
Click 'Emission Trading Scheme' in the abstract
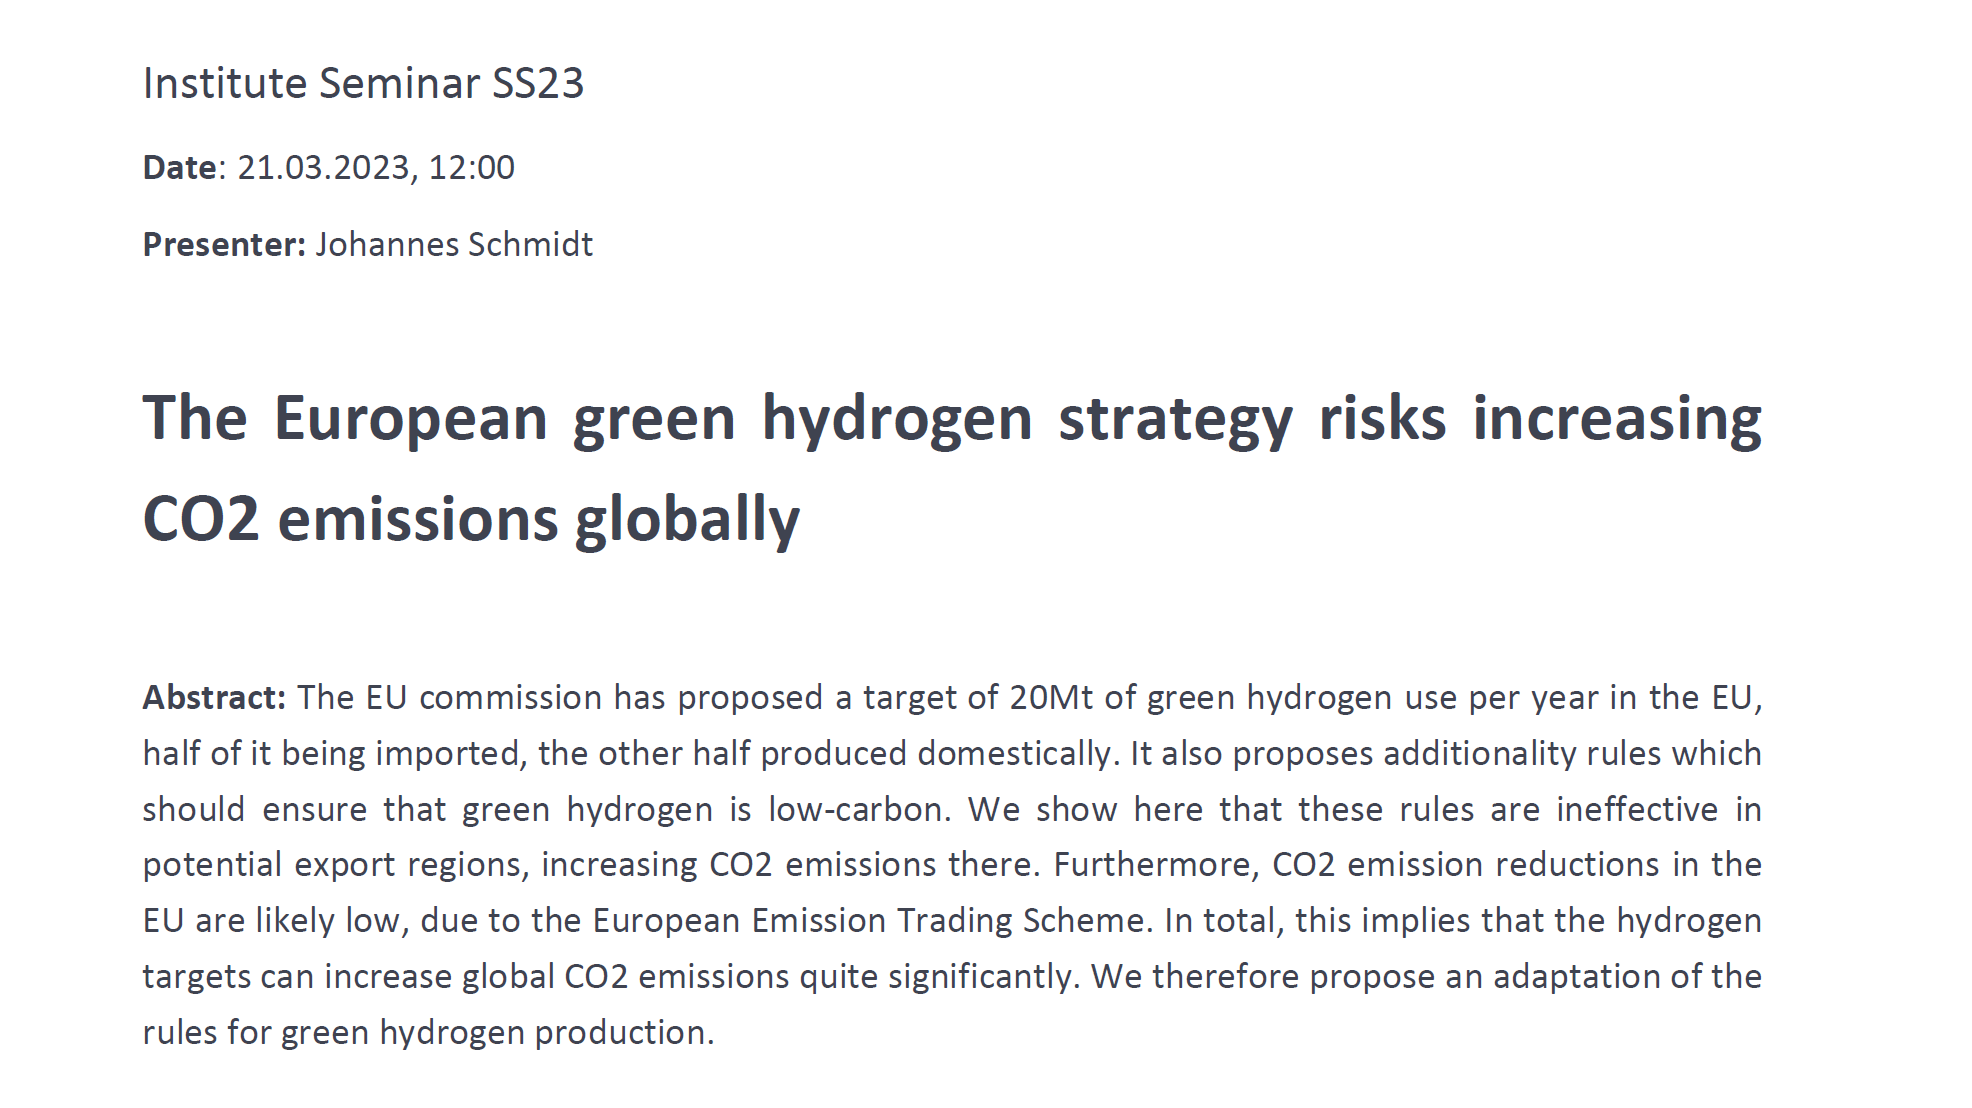coord(949,920)
